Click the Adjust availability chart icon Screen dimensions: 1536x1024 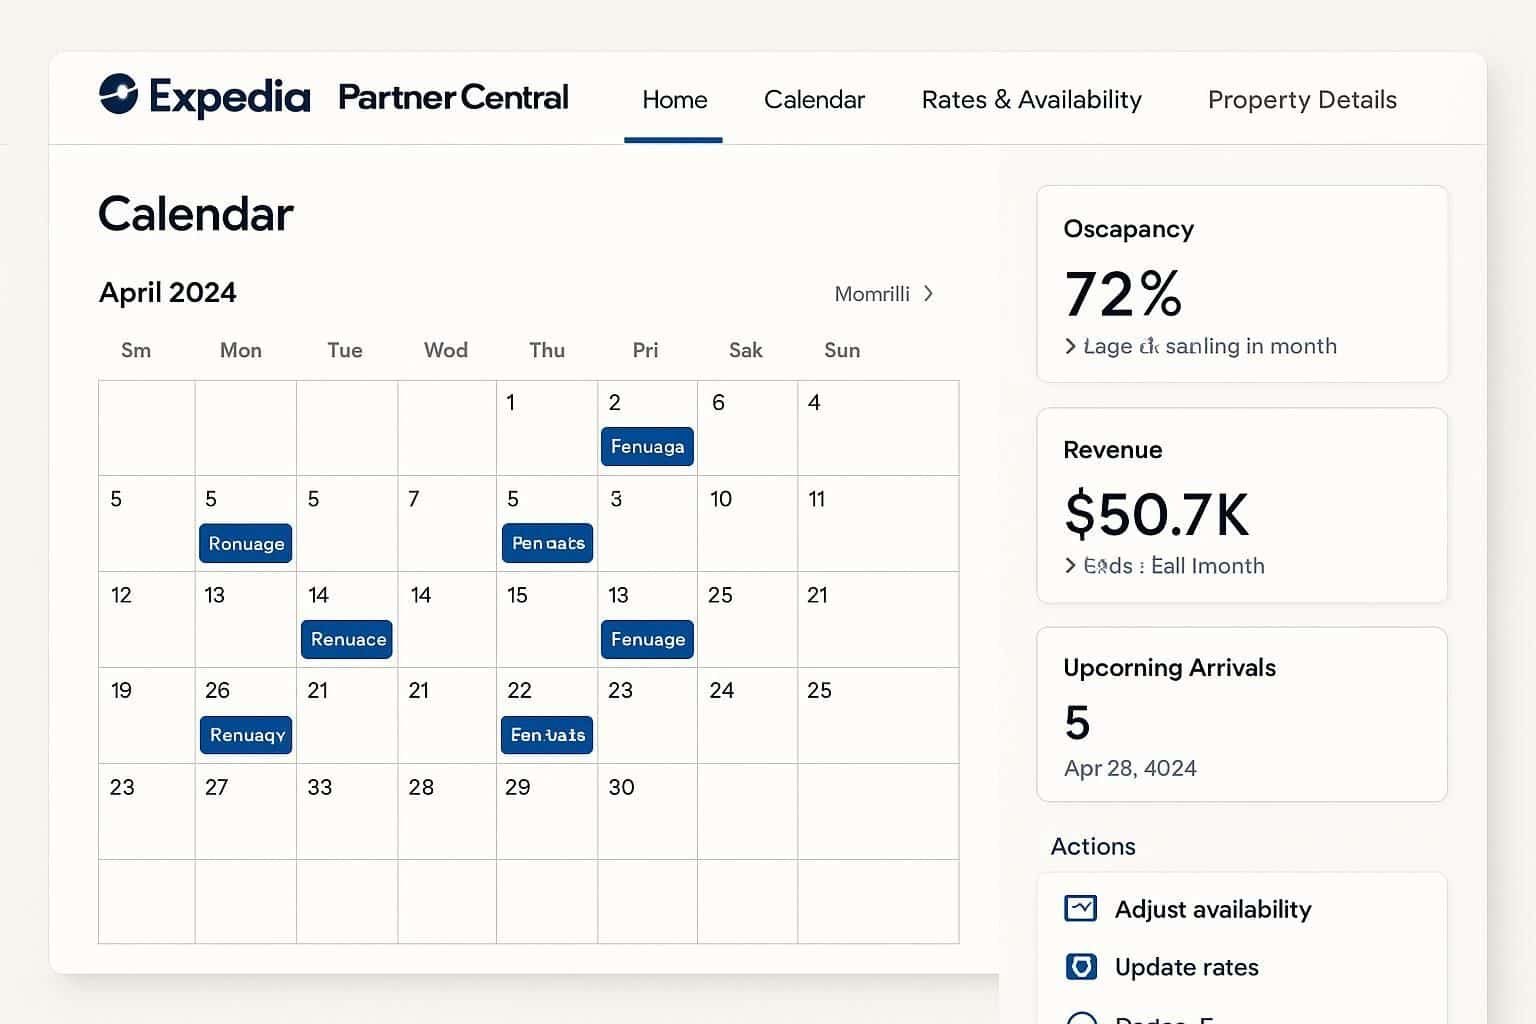click(x=1081, y=909)
